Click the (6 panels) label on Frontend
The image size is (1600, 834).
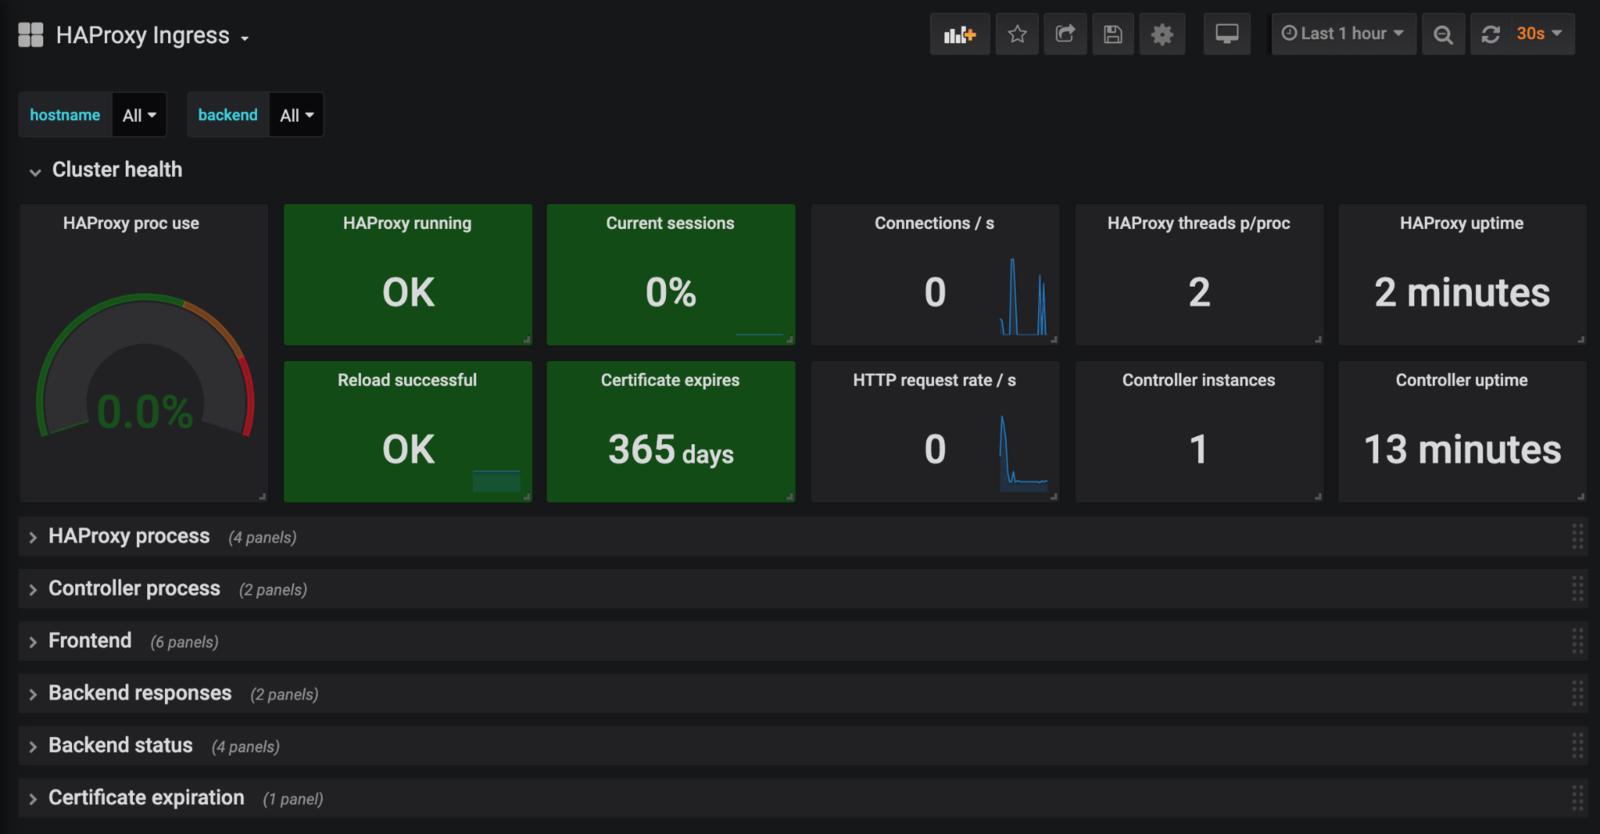(184, 642)
